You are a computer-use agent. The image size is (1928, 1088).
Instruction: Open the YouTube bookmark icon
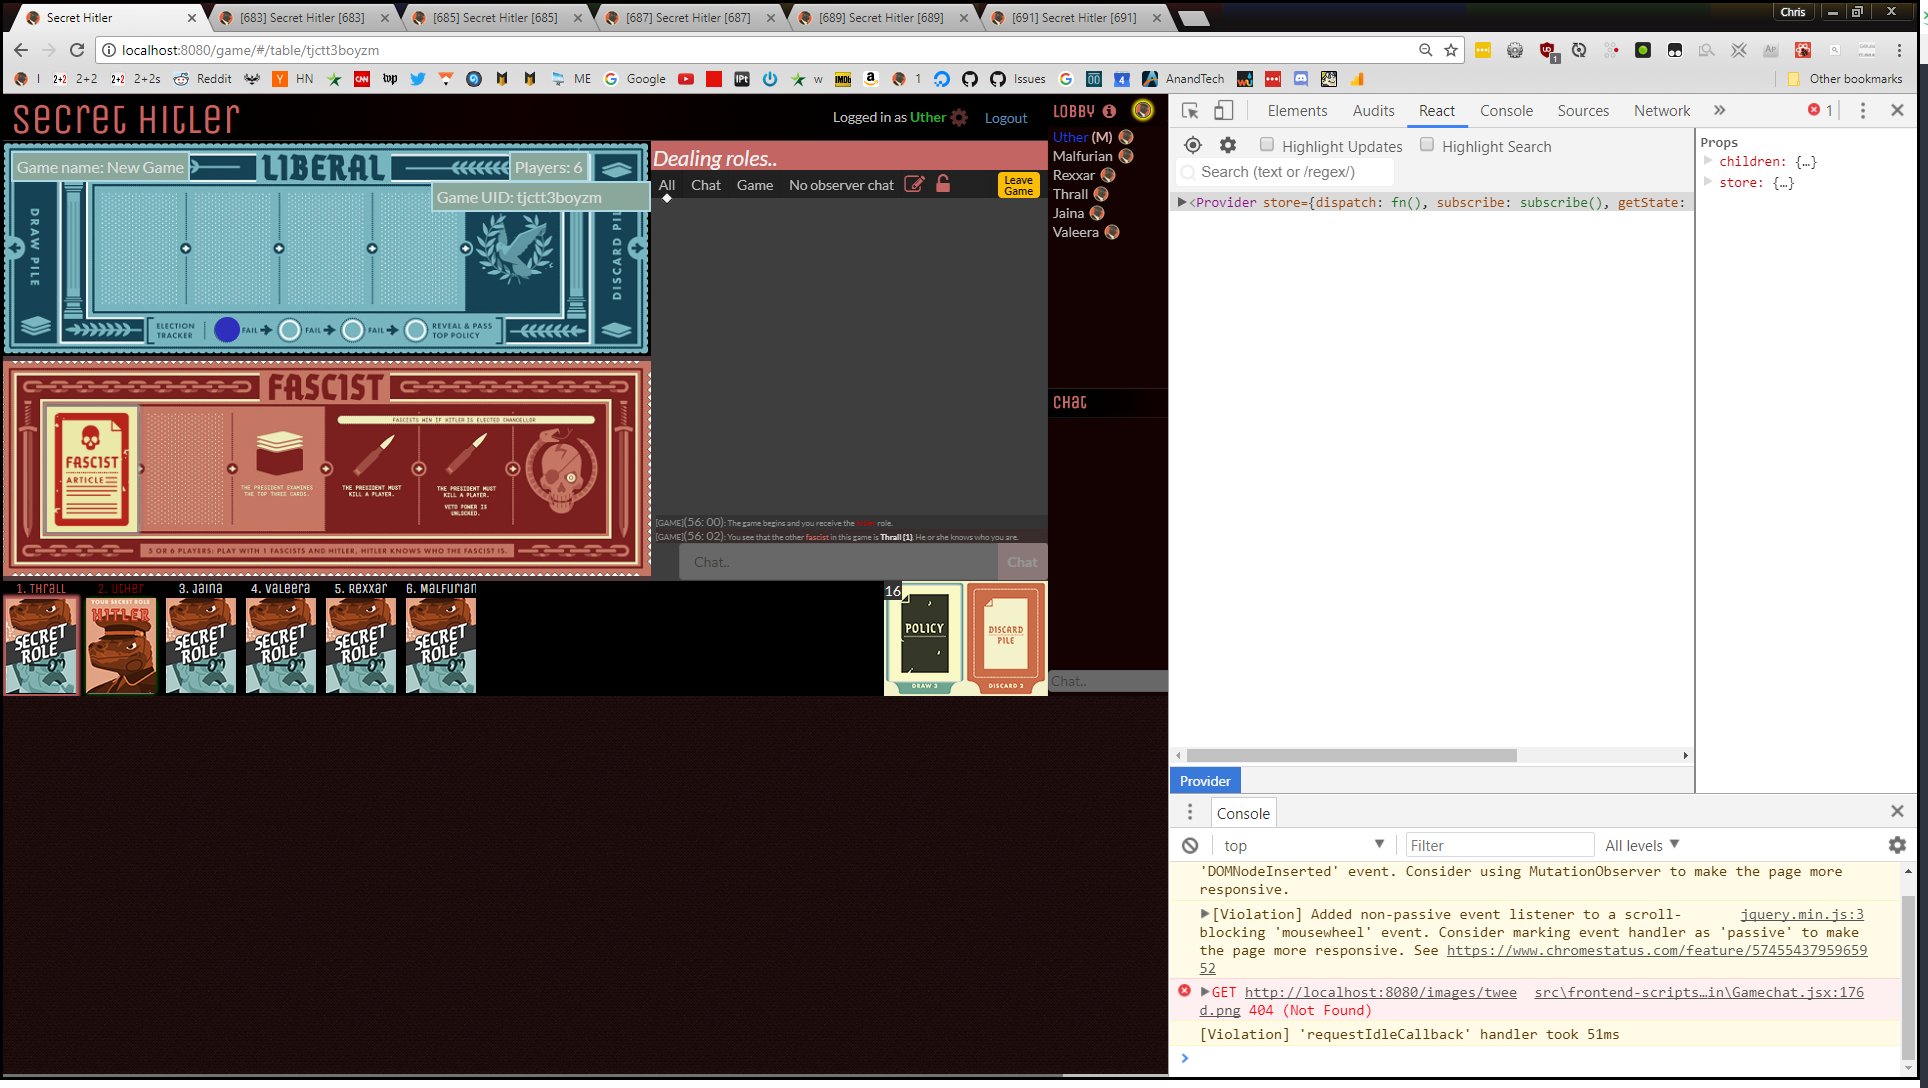[x=686, y=79]
